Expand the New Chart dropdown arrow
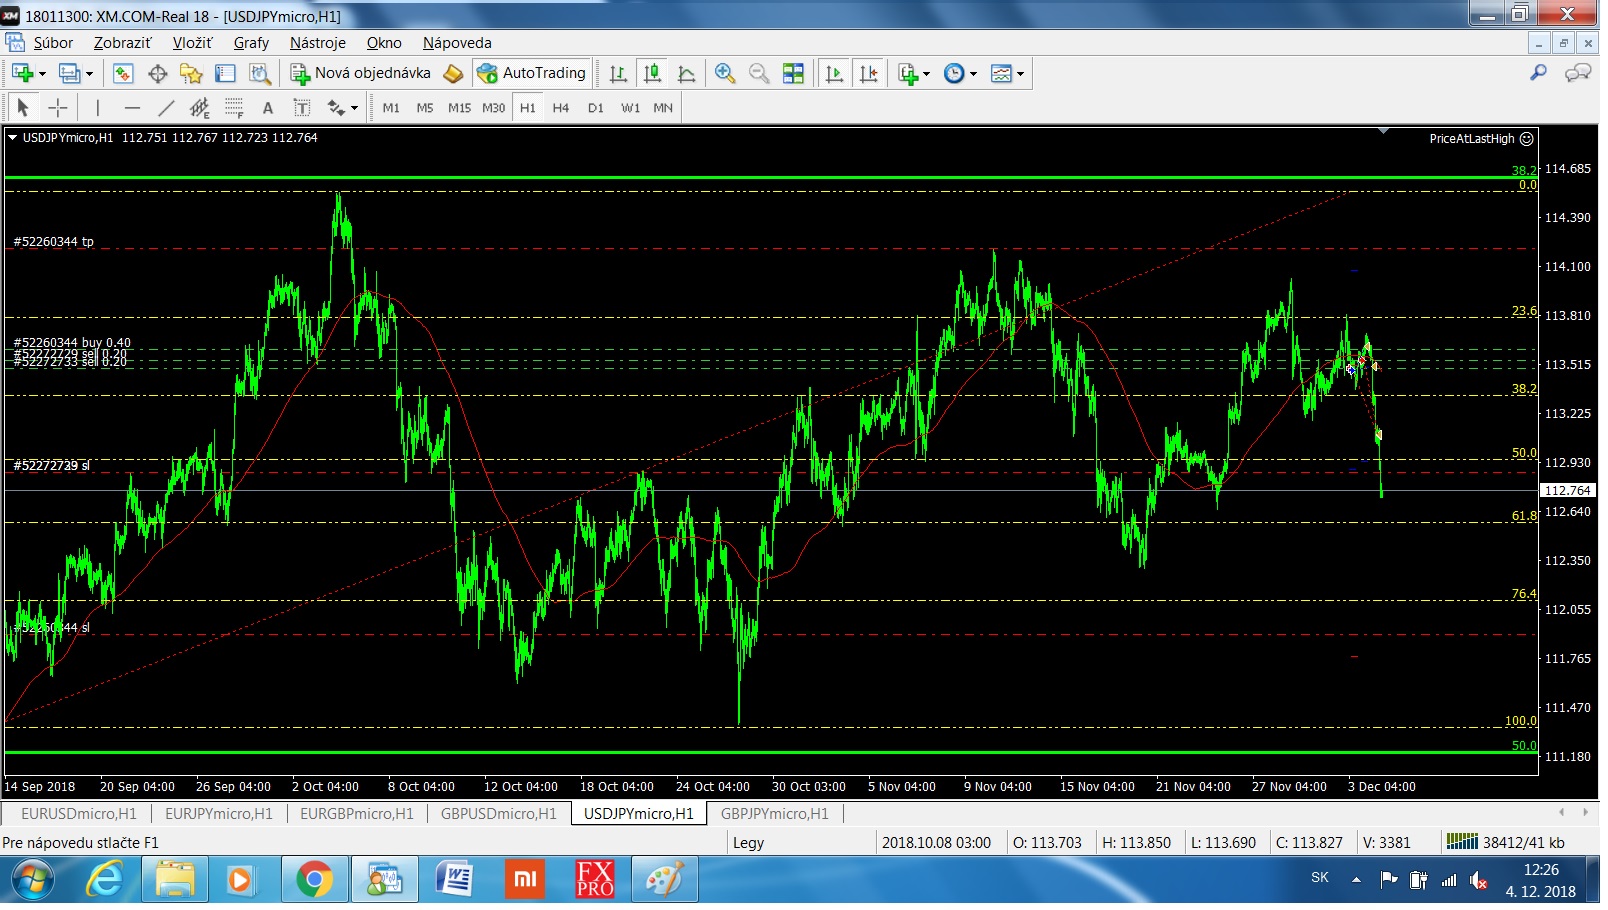Image resolution: width=1608 pixels, height=910 pixels. (42, 74)
